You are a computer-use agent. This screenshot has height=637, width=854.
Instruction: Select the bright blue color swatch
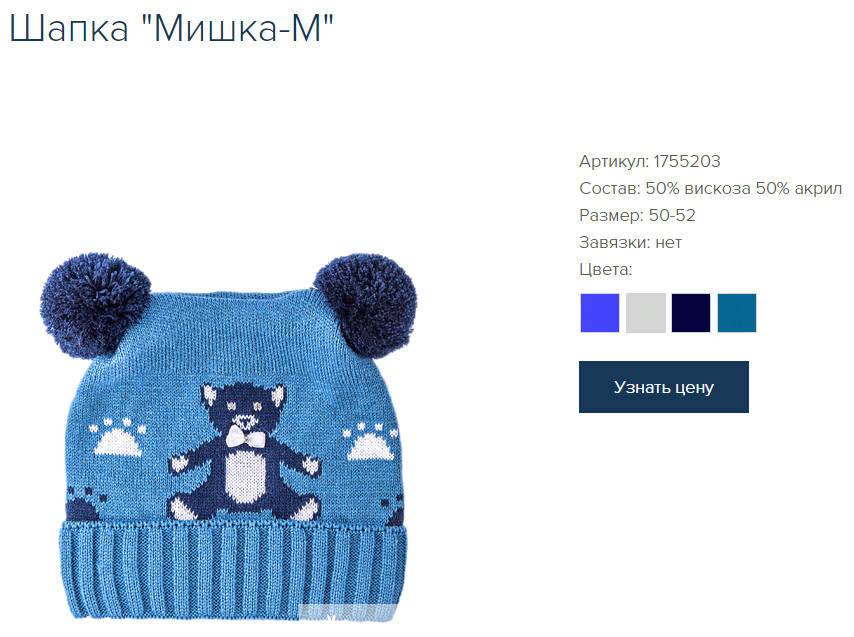[x=600, y=313]
